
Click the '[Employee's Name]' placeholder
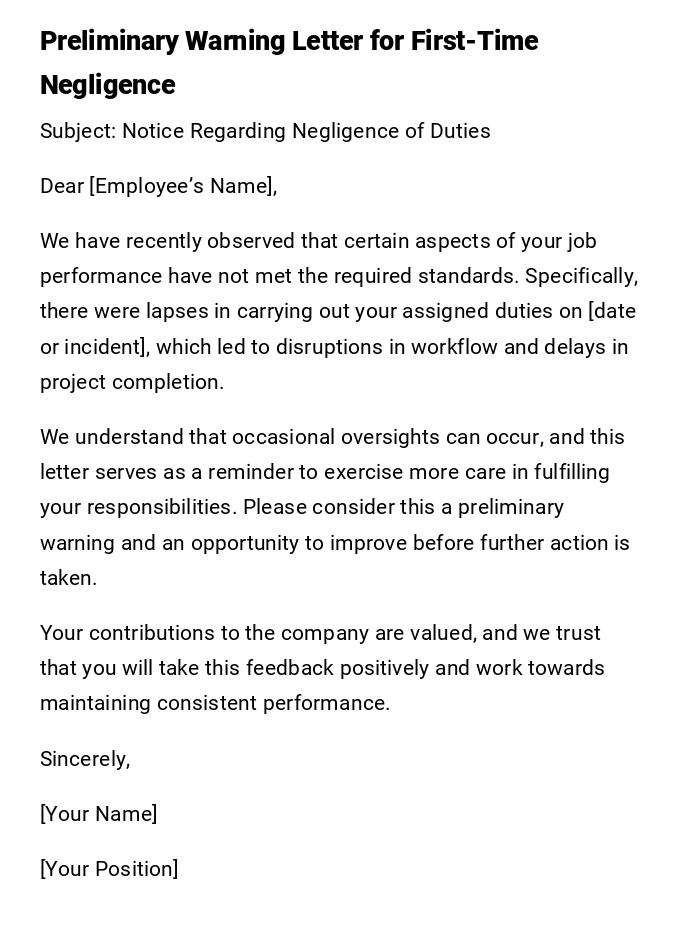click(183, 186)
